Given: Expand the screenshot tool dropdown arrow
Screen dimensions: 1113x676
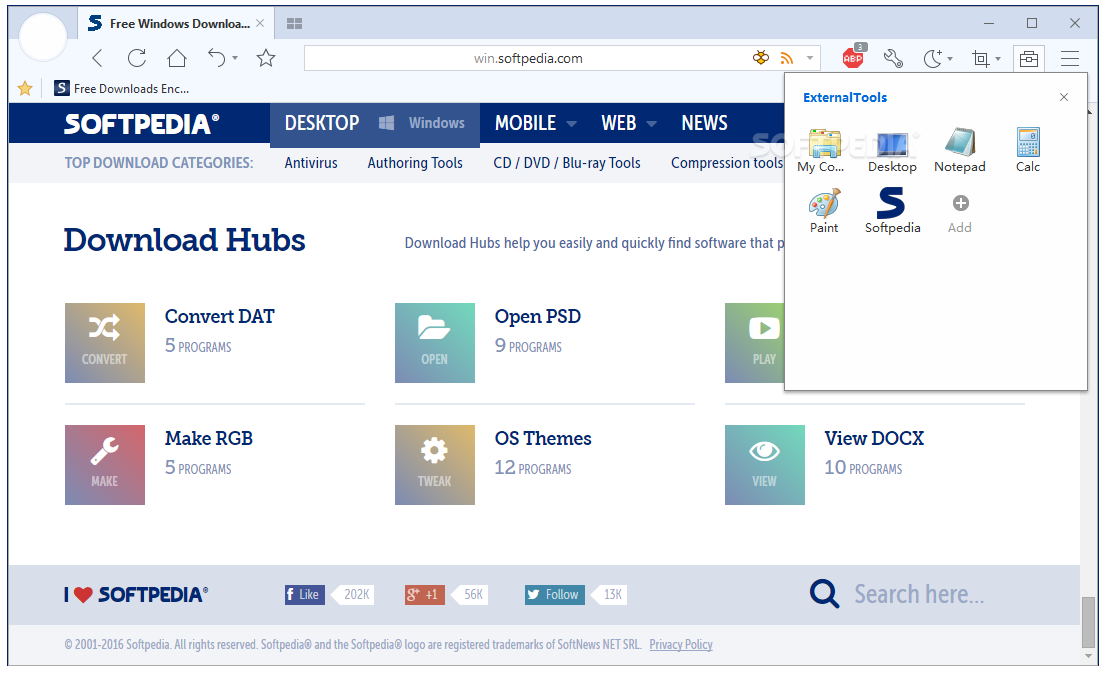Looking at the screenshot, I should (998, 59).
